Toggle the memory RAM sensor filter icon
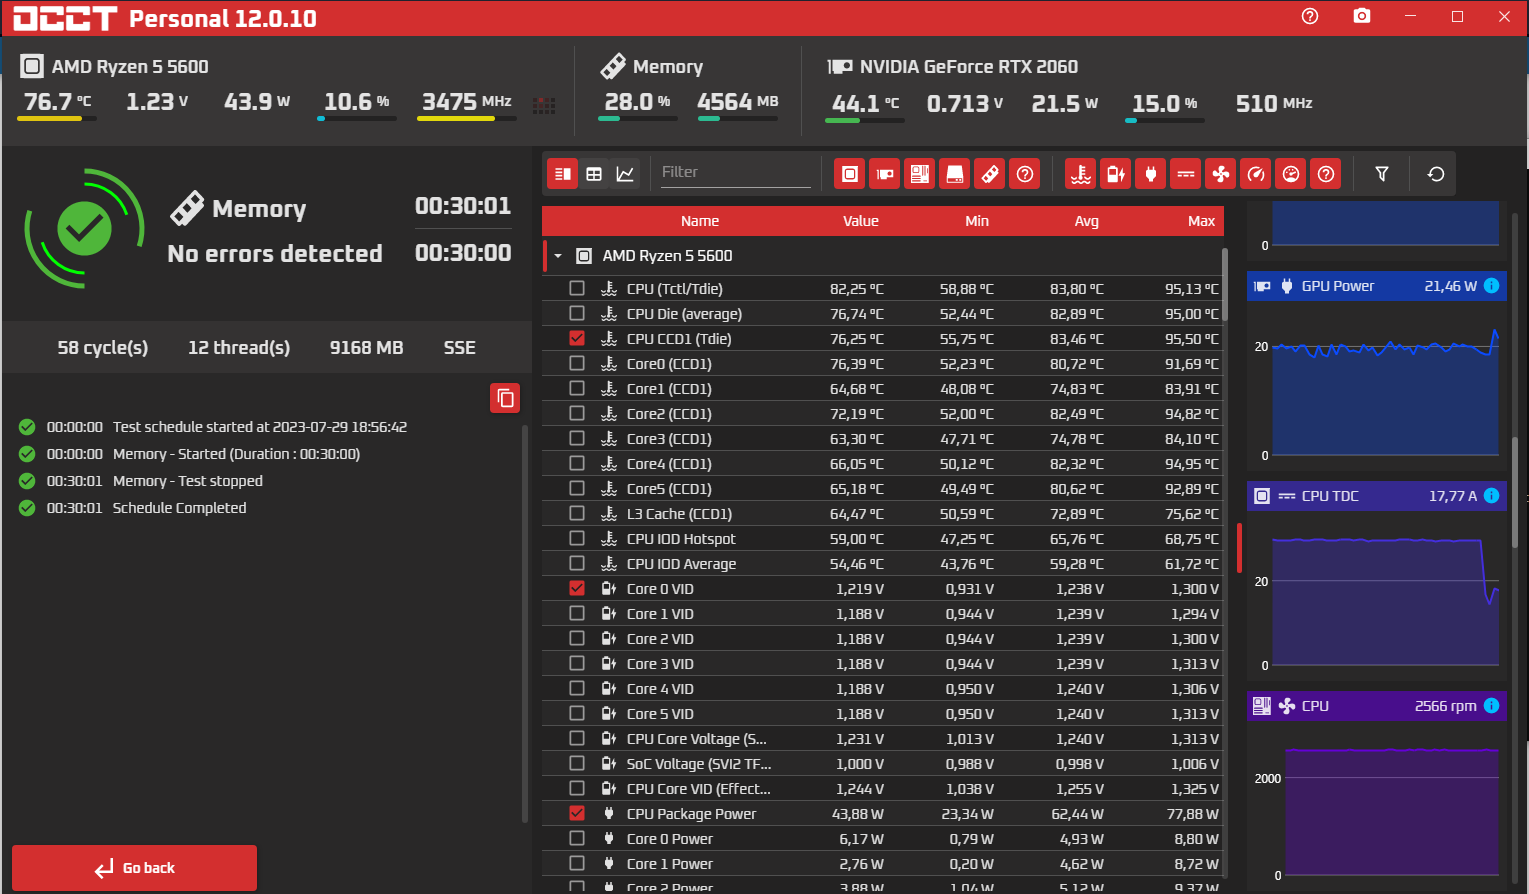Image resolution: width=1529 pixels, height=894 pixels. click(990, 174)
